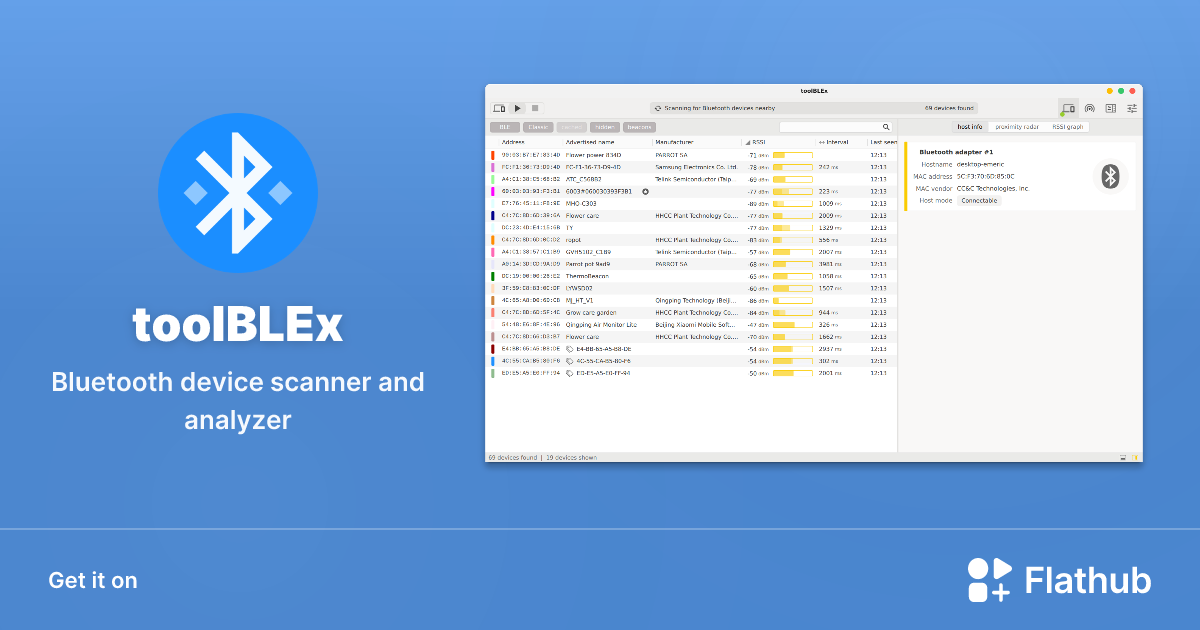Open the settings sliders icon
This screenshot has width=1200, height=630.
point(1132,108)
